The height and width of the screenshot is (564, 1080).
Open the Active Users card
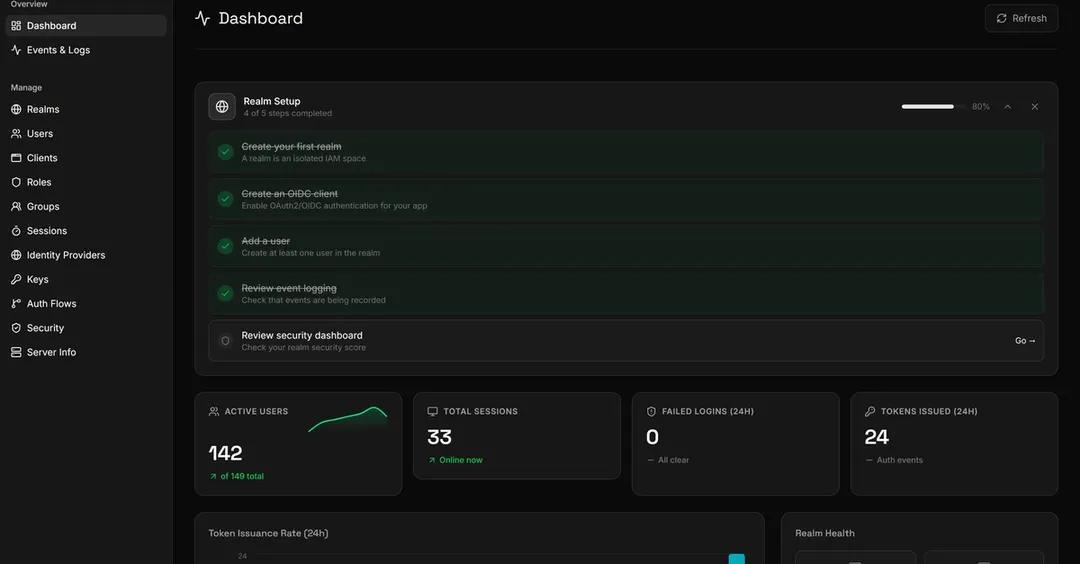(x=298, y=444)
